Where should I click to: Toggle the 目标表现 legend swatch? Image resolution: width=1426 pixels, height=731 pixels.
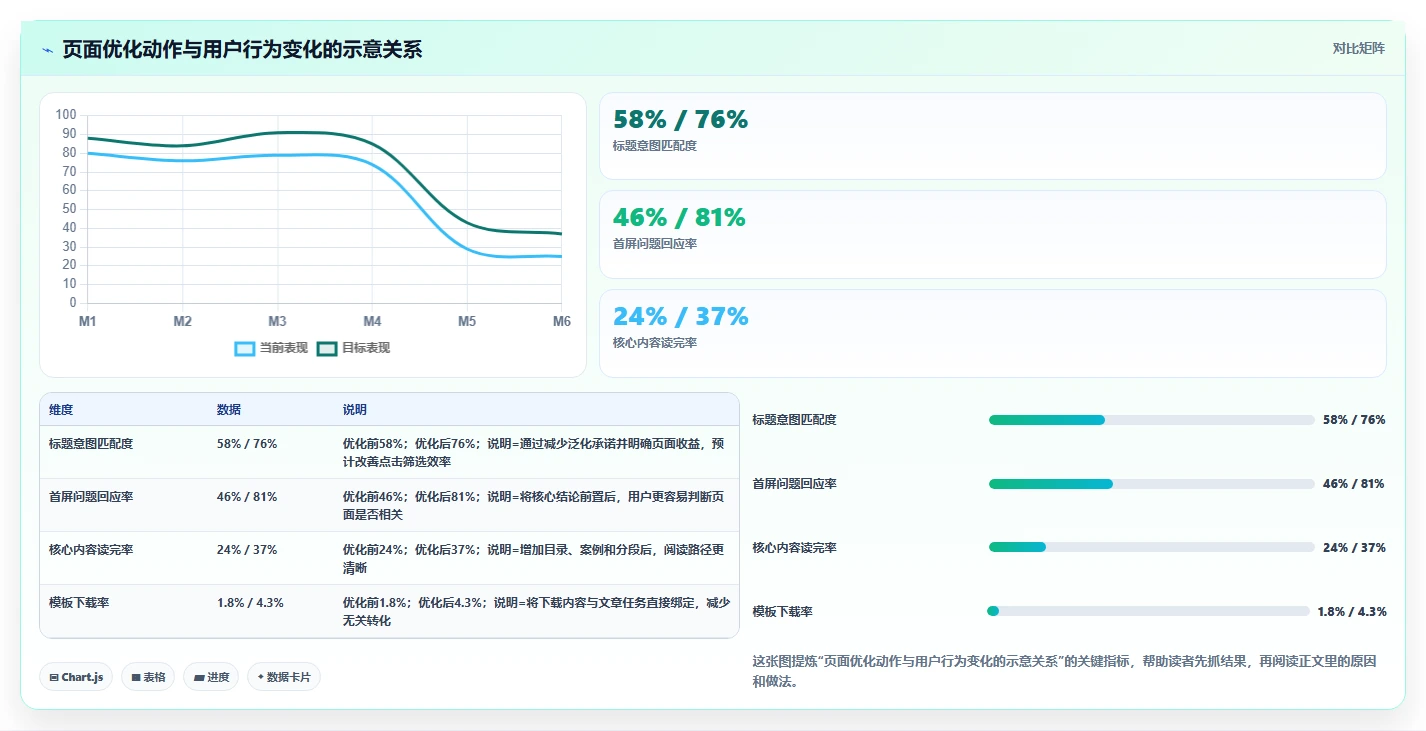[x=327, y=348]
